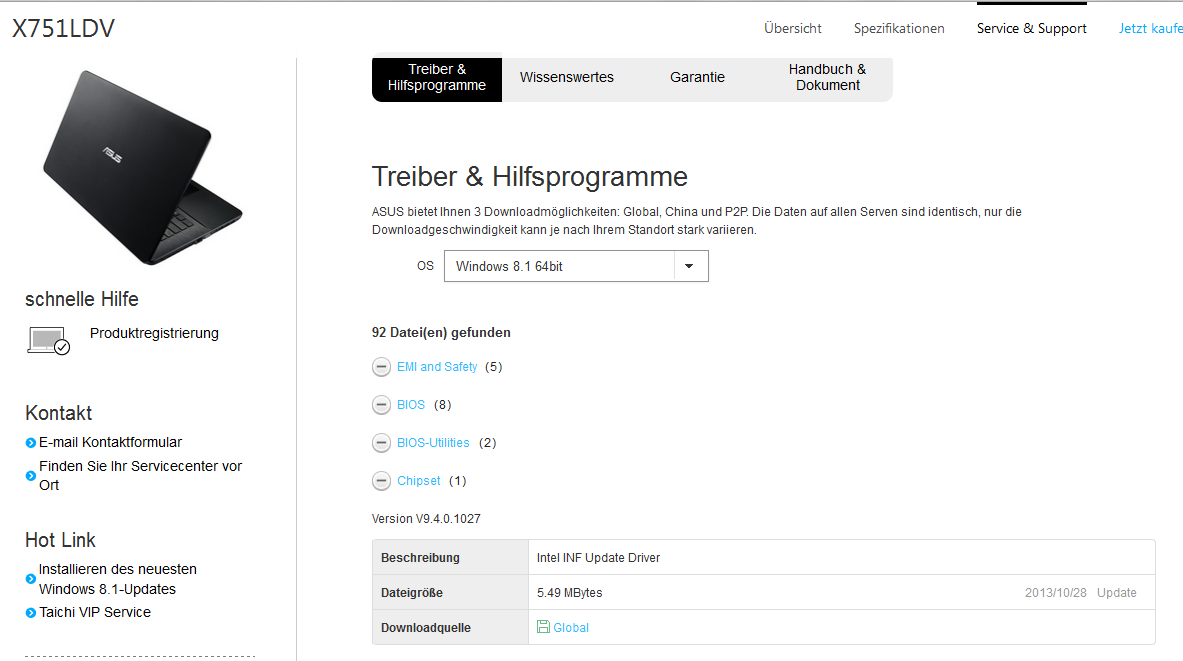Click the 92 Datei(en) gefunden text
The height and width of the screenshot is (661, 1183).
click(441, 333)
